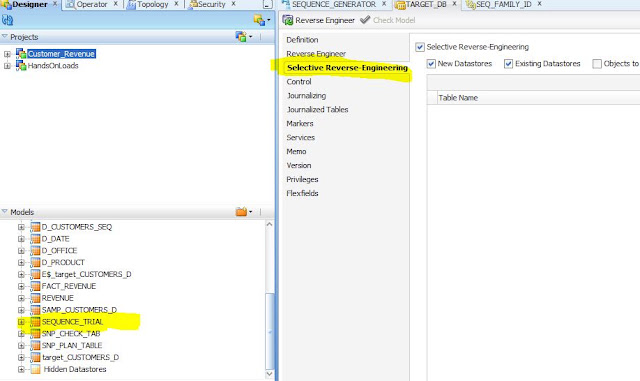Click the SEQUENCE_TRIAL datastore icon
The width and height of the screenshot is (640, 381).
[36, 322]
